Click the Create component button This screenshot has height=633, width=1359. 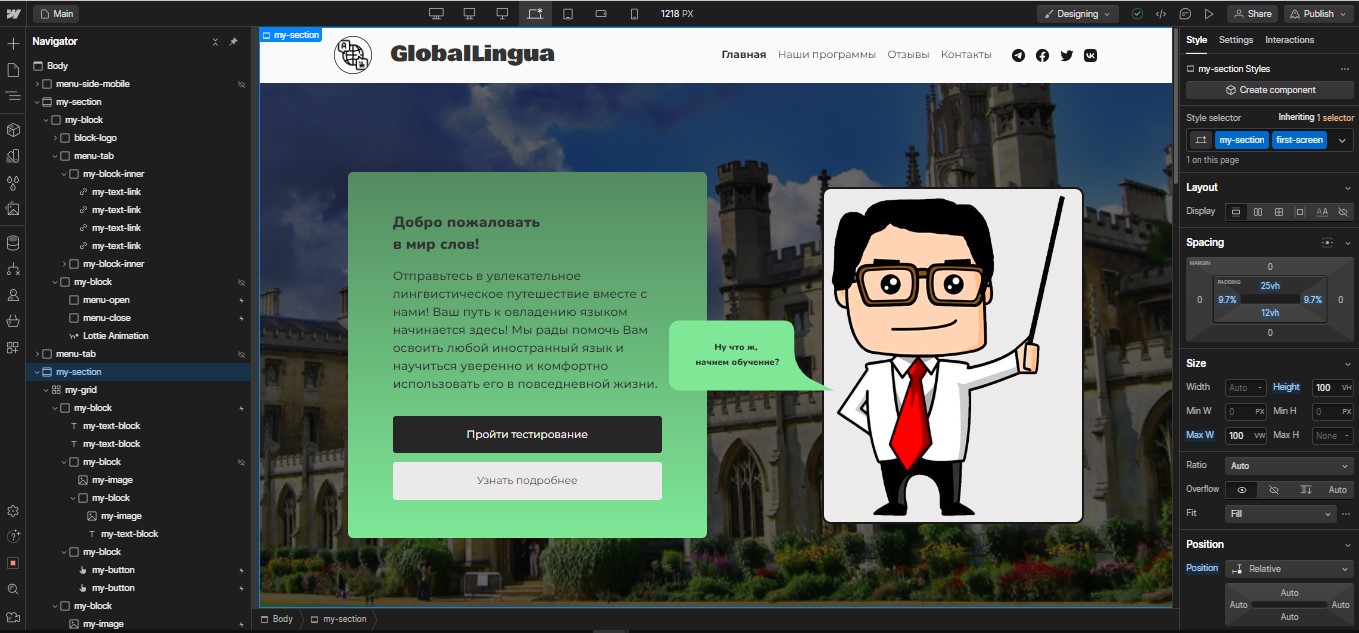1269,90
